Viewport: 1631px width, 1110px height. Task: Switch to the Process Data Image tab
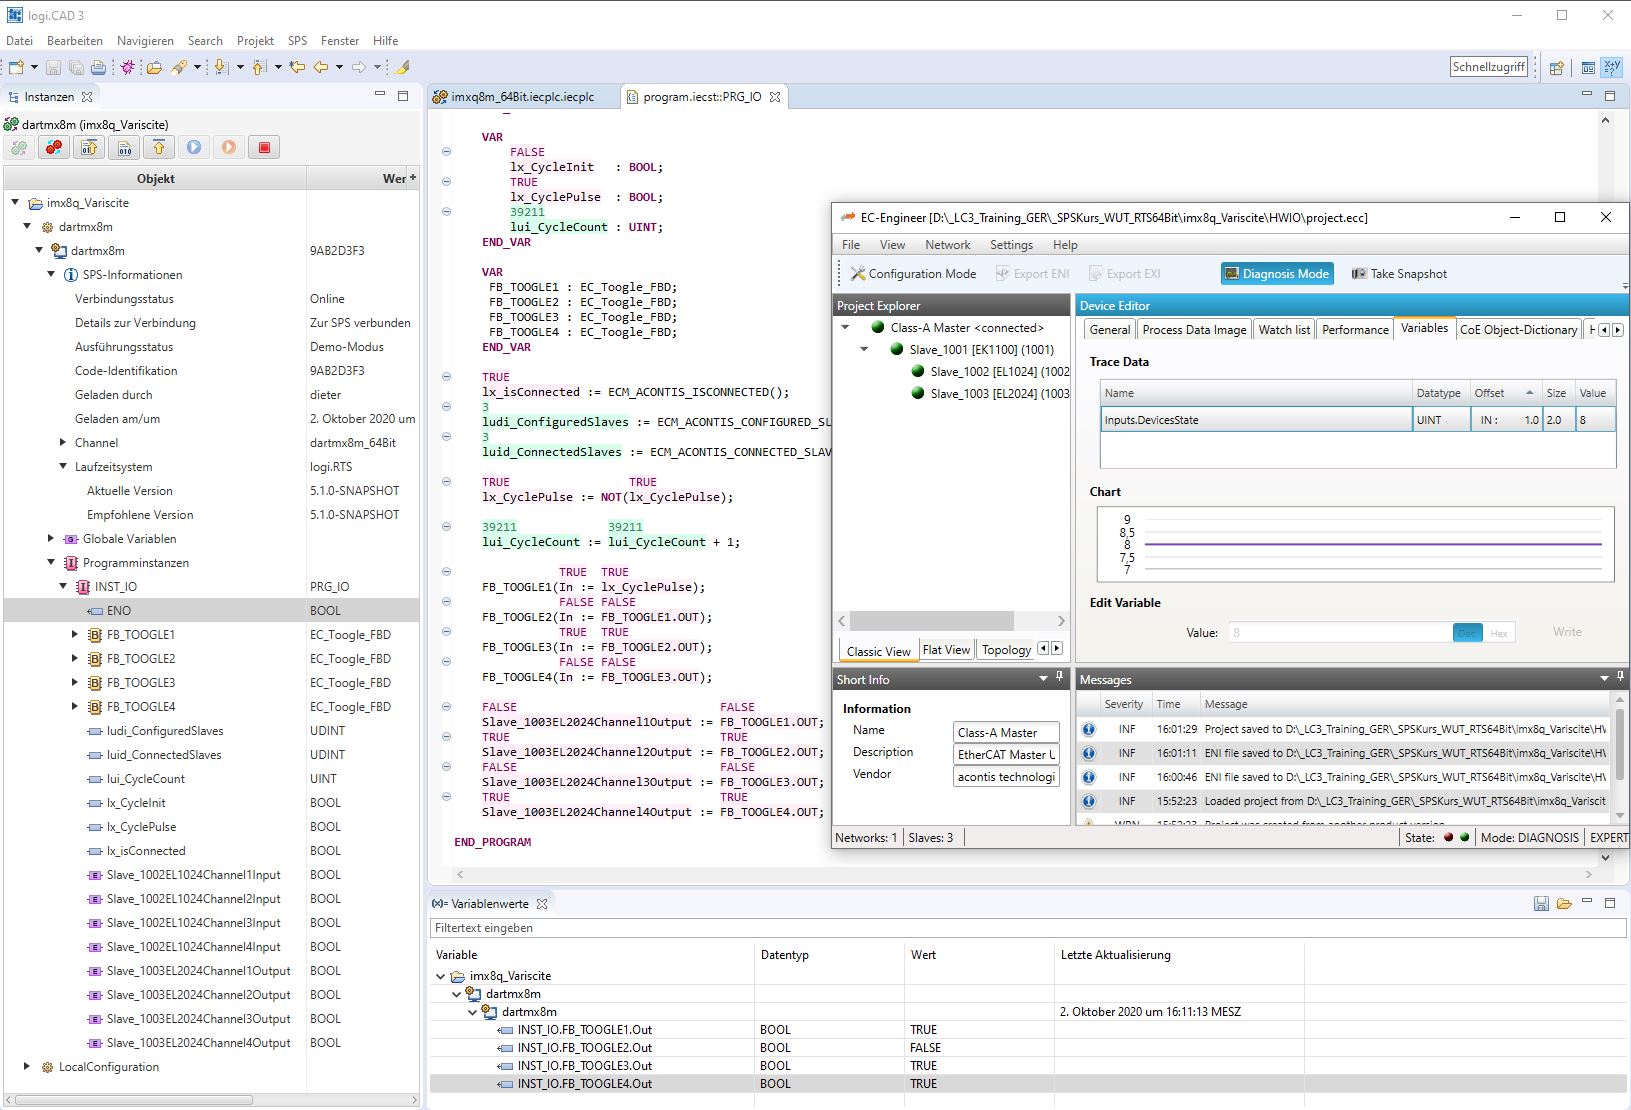(1194, 330)
